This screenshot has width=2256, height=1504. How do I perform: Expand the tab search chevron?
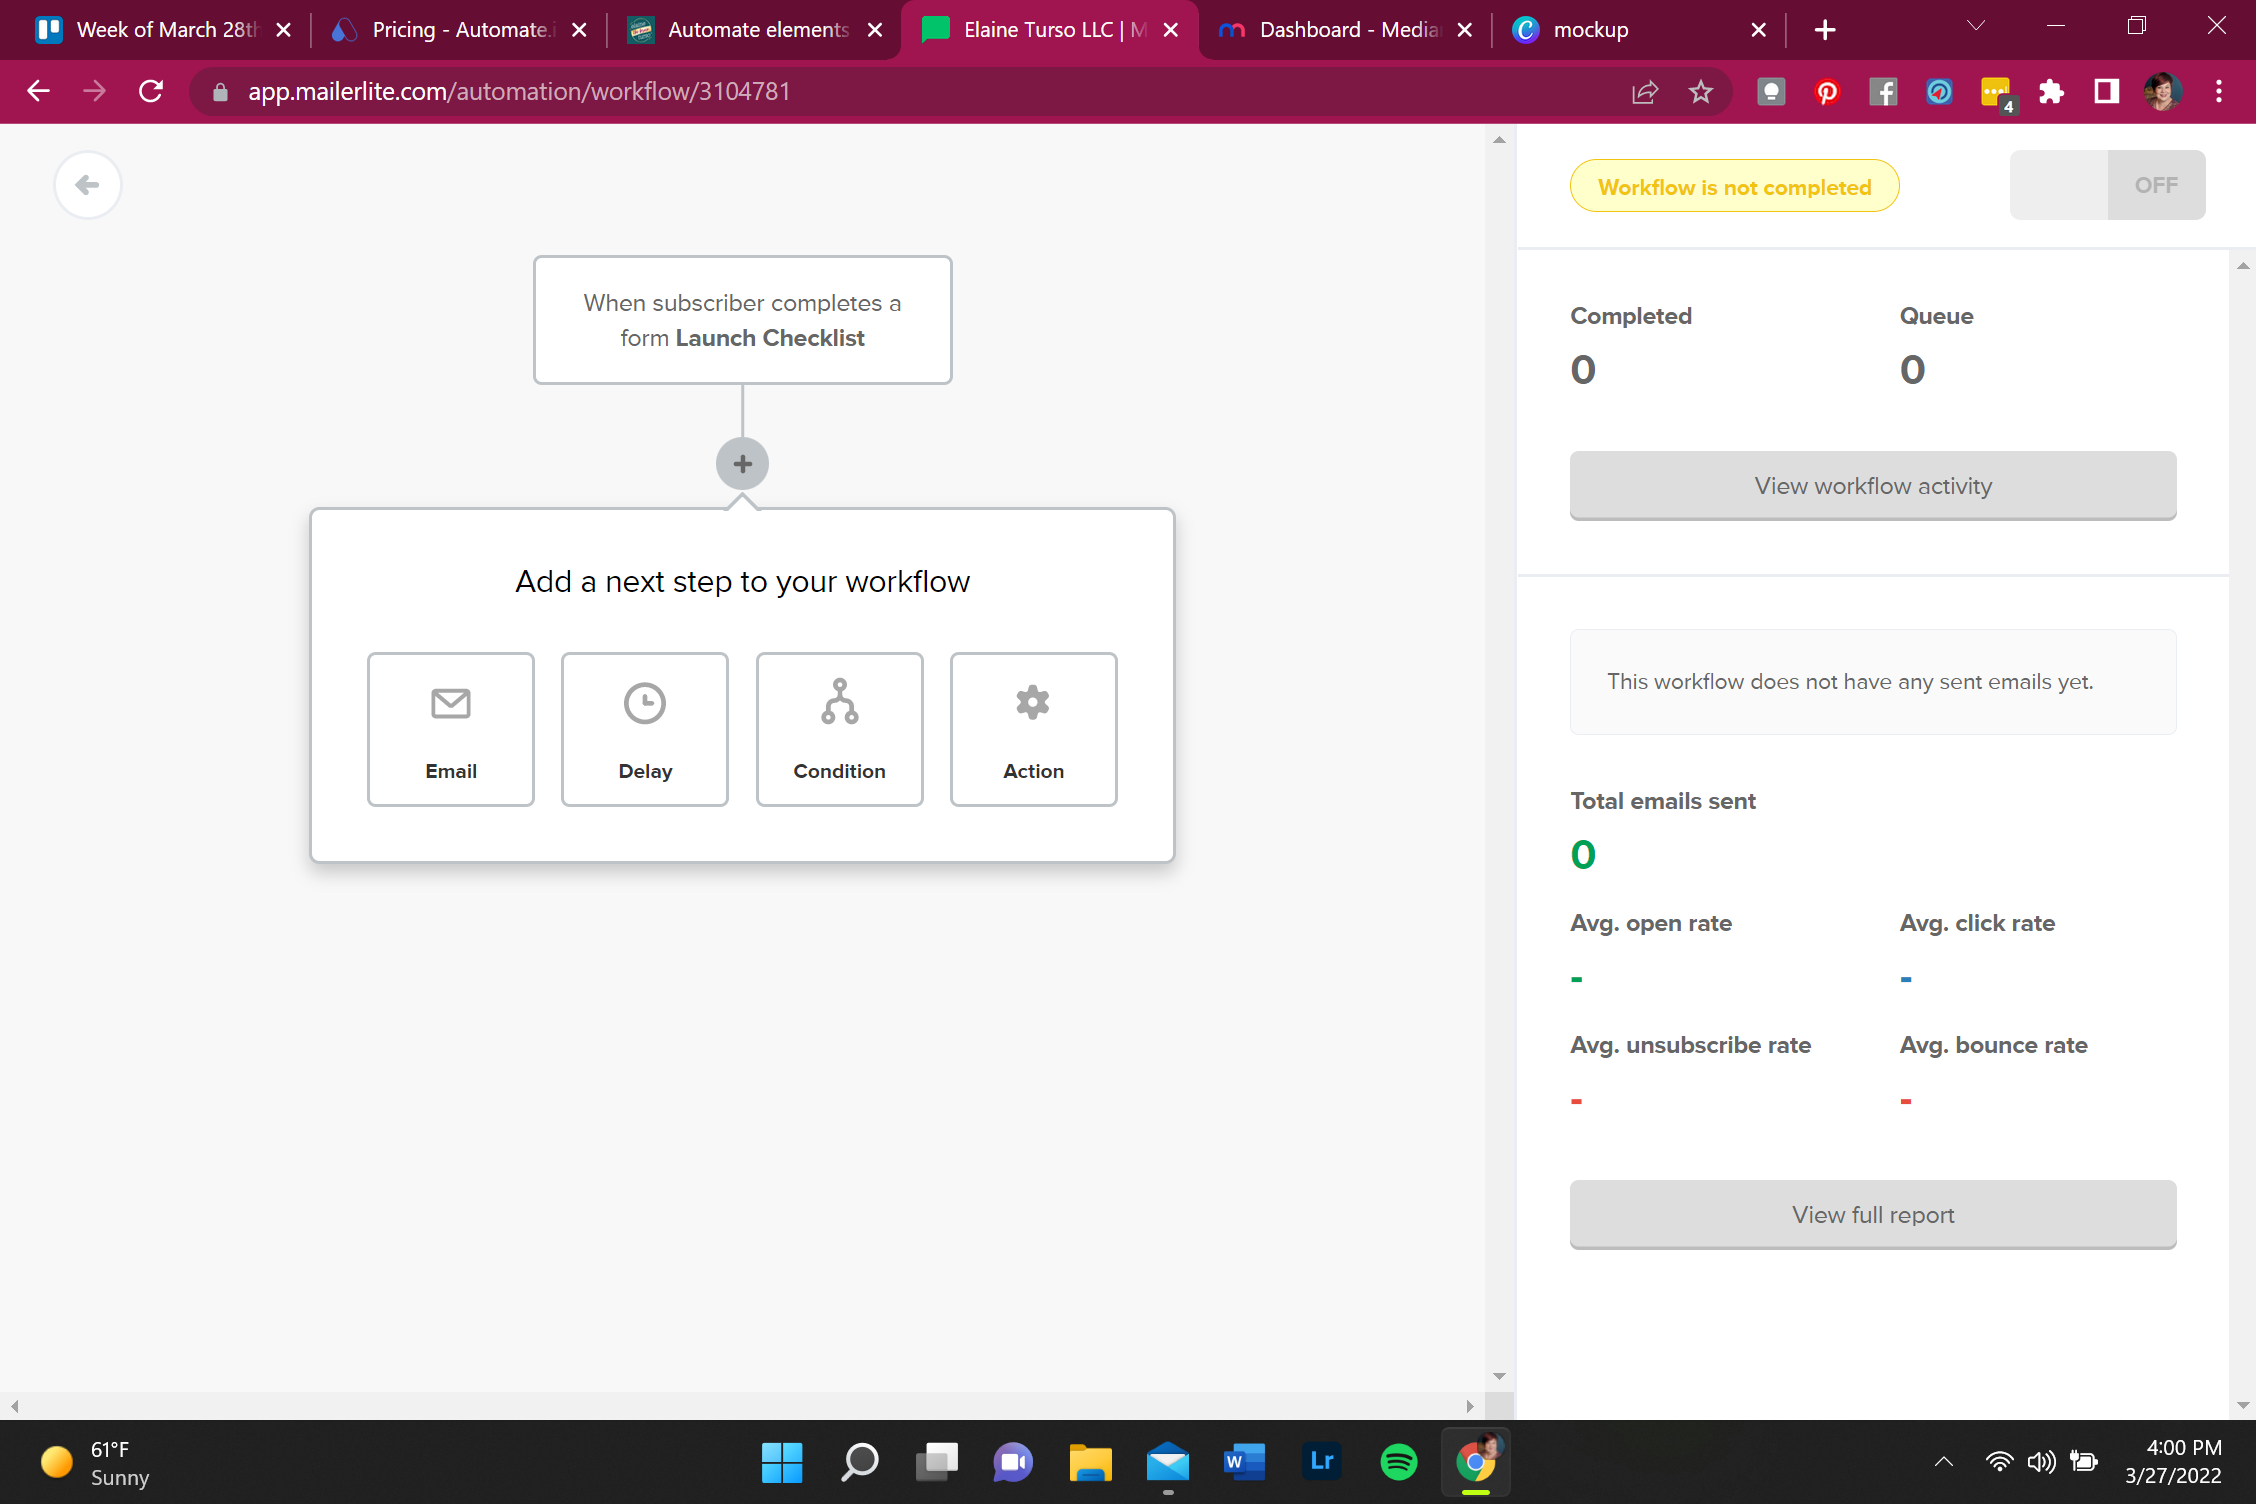[x=1975, y=27]
